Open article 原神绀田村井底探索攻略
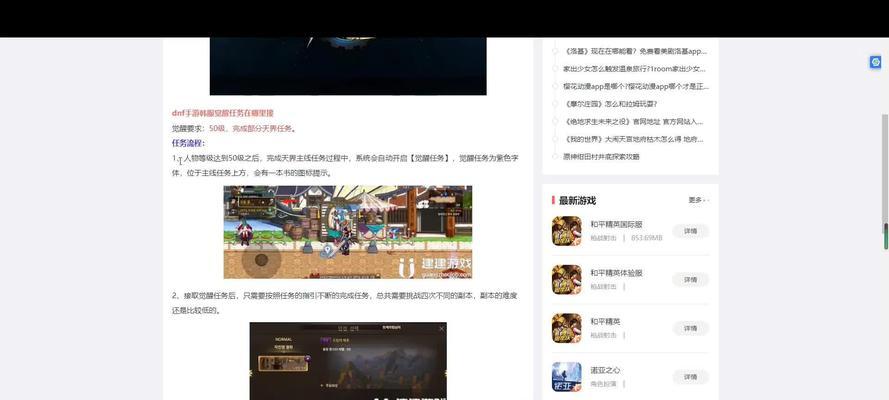889x400 pixels. coord(602,156)
